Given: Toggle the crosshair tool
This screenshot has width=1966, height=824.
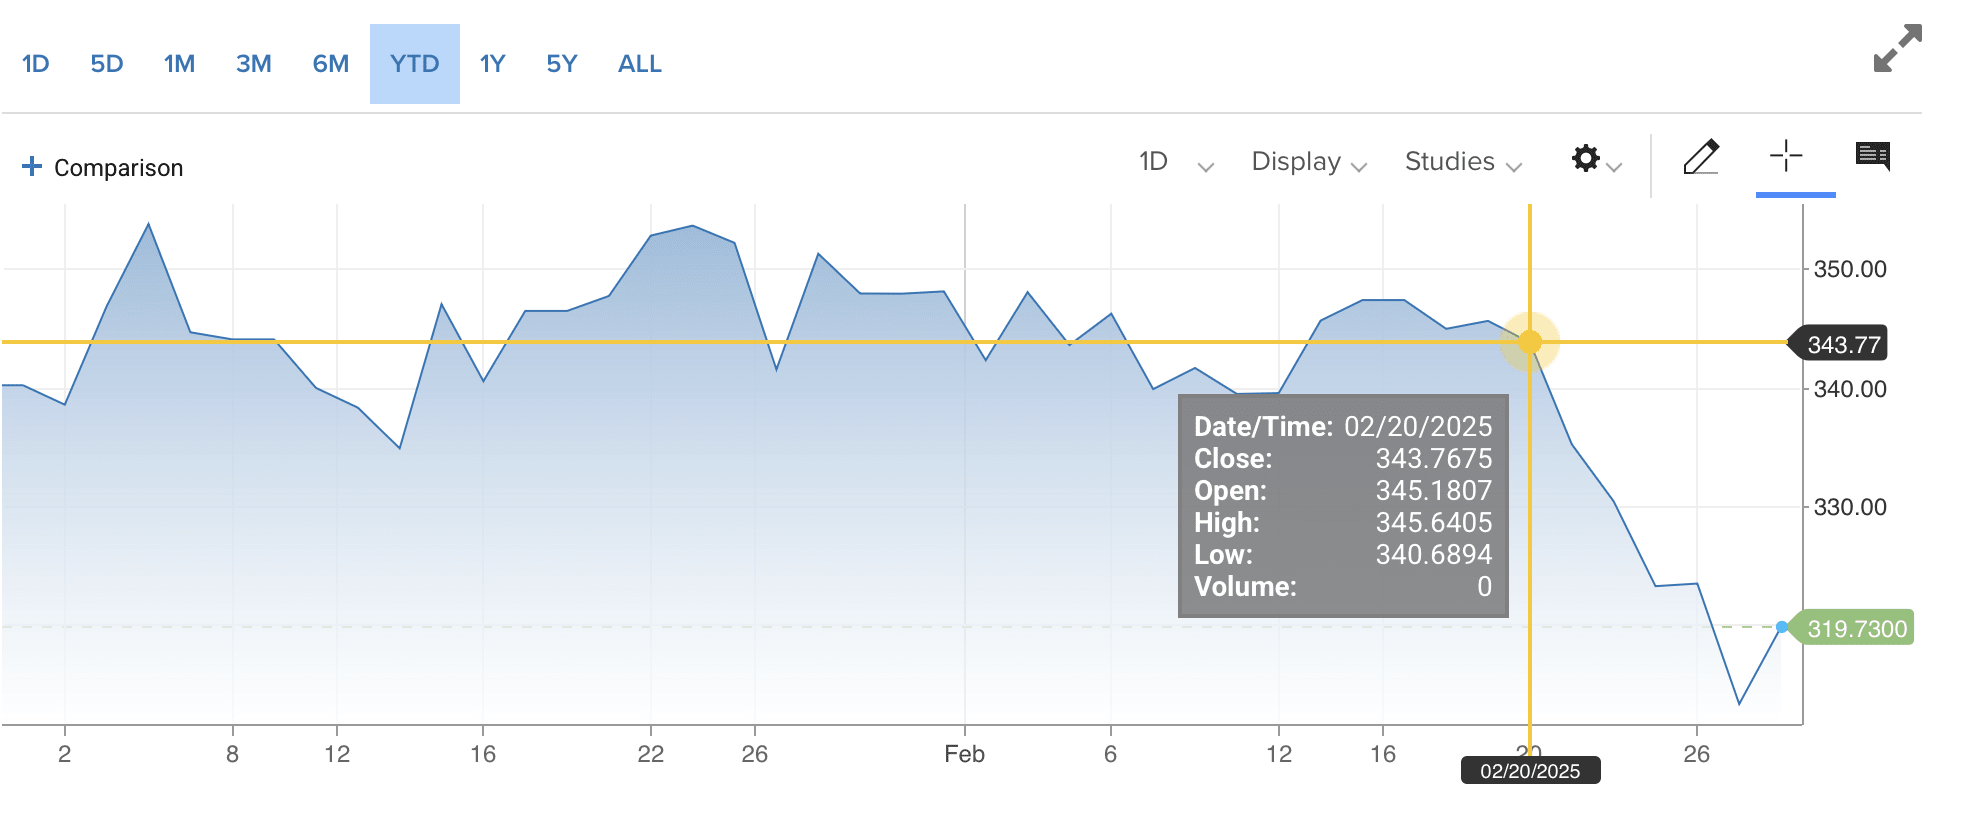Looking at the screenshot, I should pos(1785,156).
